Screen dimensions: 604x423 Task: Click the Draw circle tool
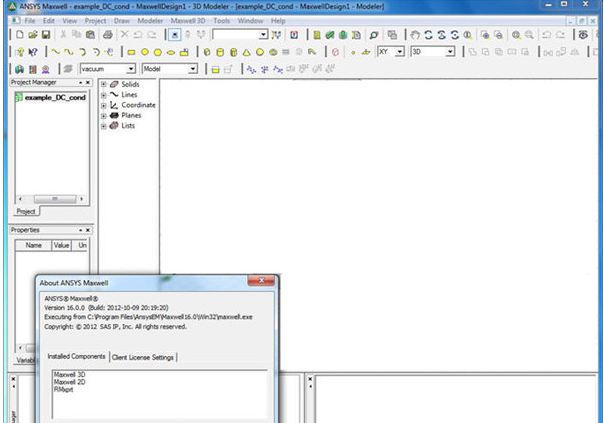[x=145, y=51]
